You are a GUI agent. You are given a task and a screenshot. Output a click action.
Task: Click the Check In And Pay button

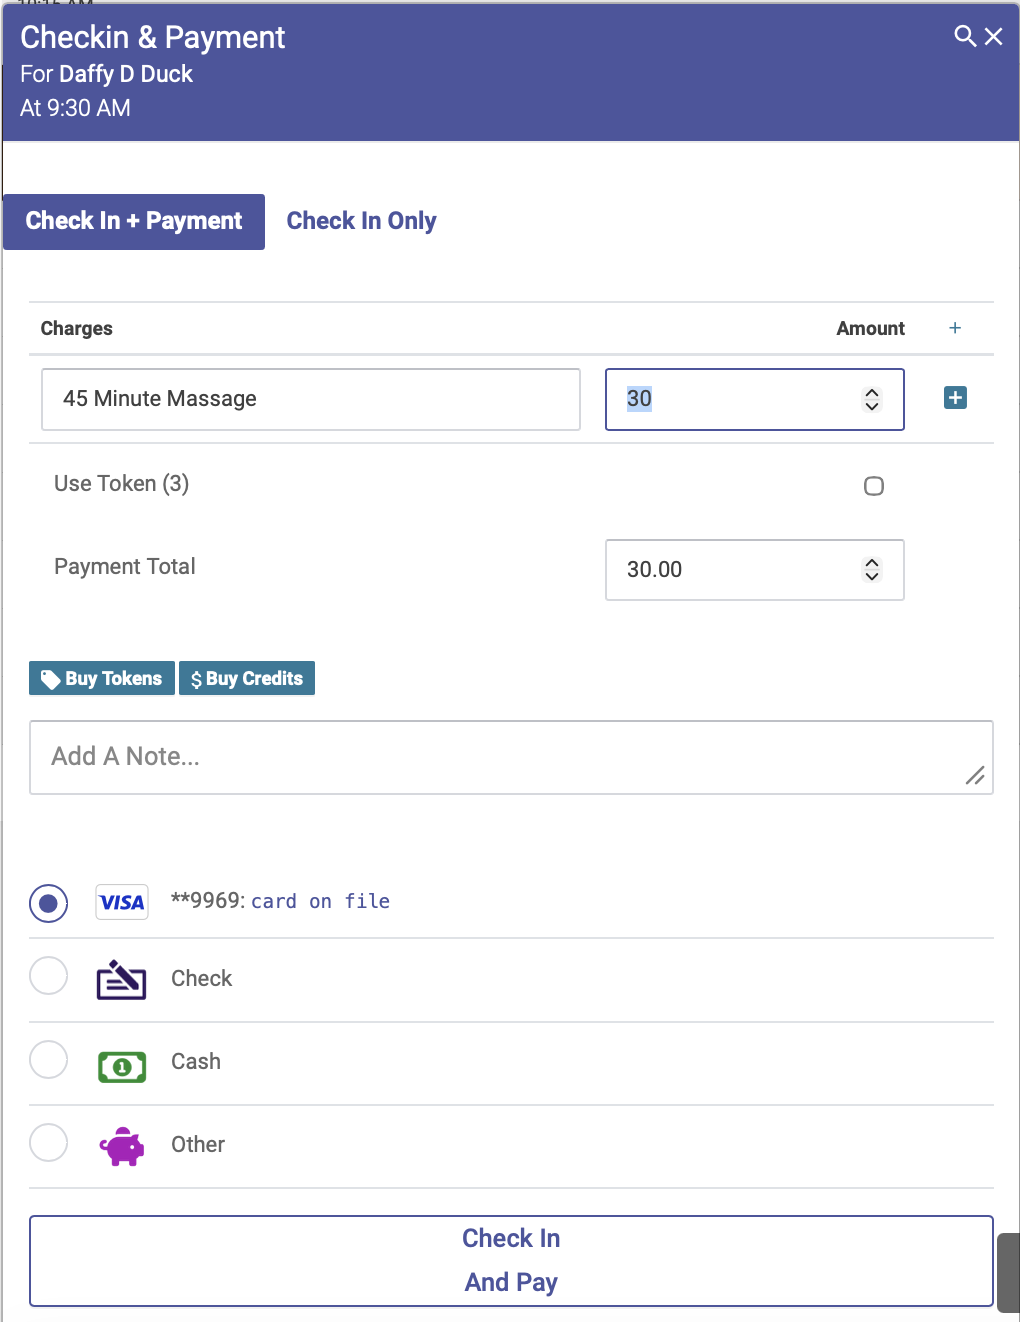[511, 1261]
